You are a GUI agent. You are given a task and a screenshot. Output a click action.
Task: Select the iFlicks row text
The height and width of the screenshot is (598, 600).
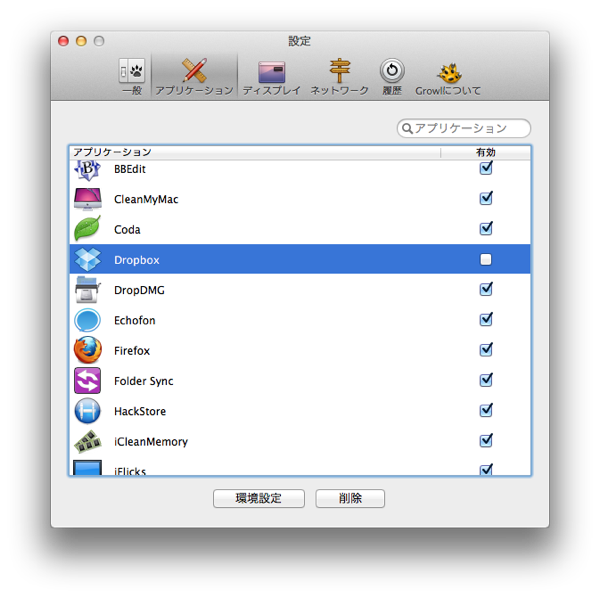[130, 471]
